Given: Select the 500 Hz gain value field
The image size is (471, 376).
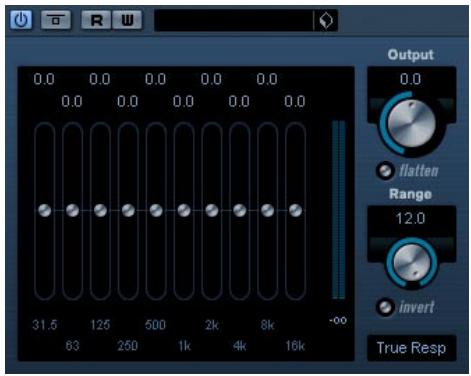Looking at the screenshot, I should [156, 79].
